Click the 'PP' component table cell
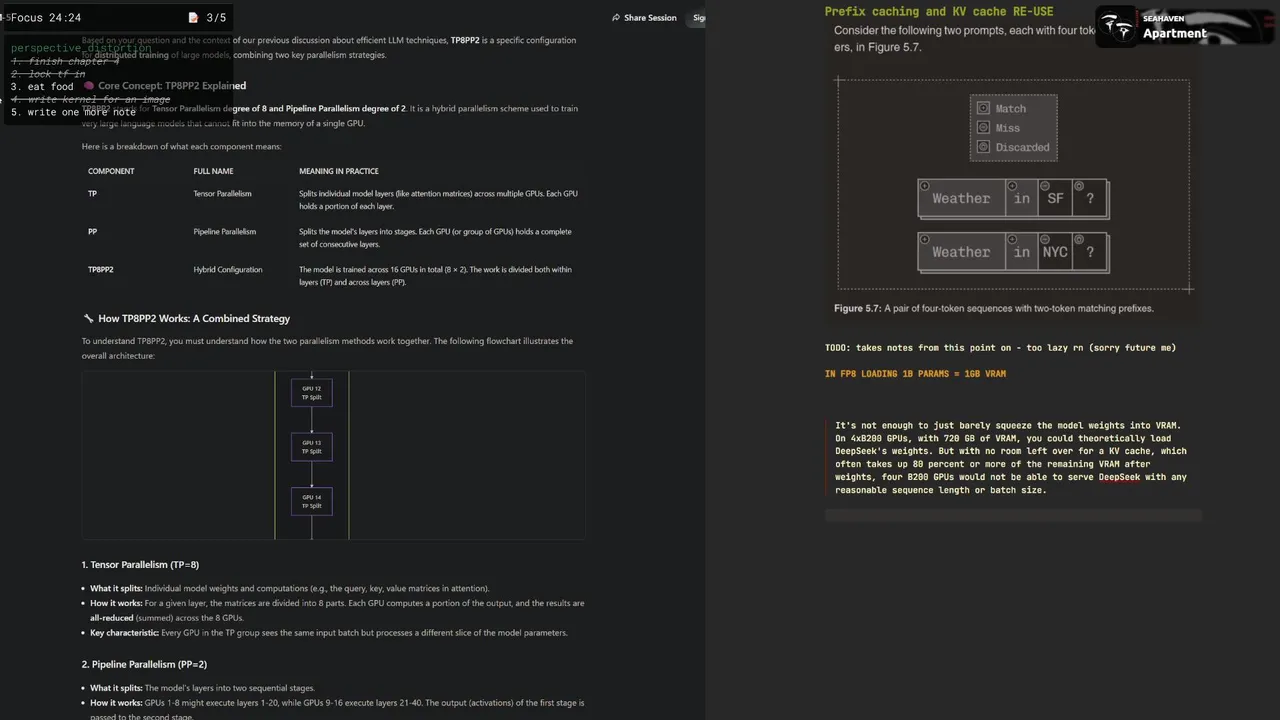The image size is (1280, 720). click(93, 231)
